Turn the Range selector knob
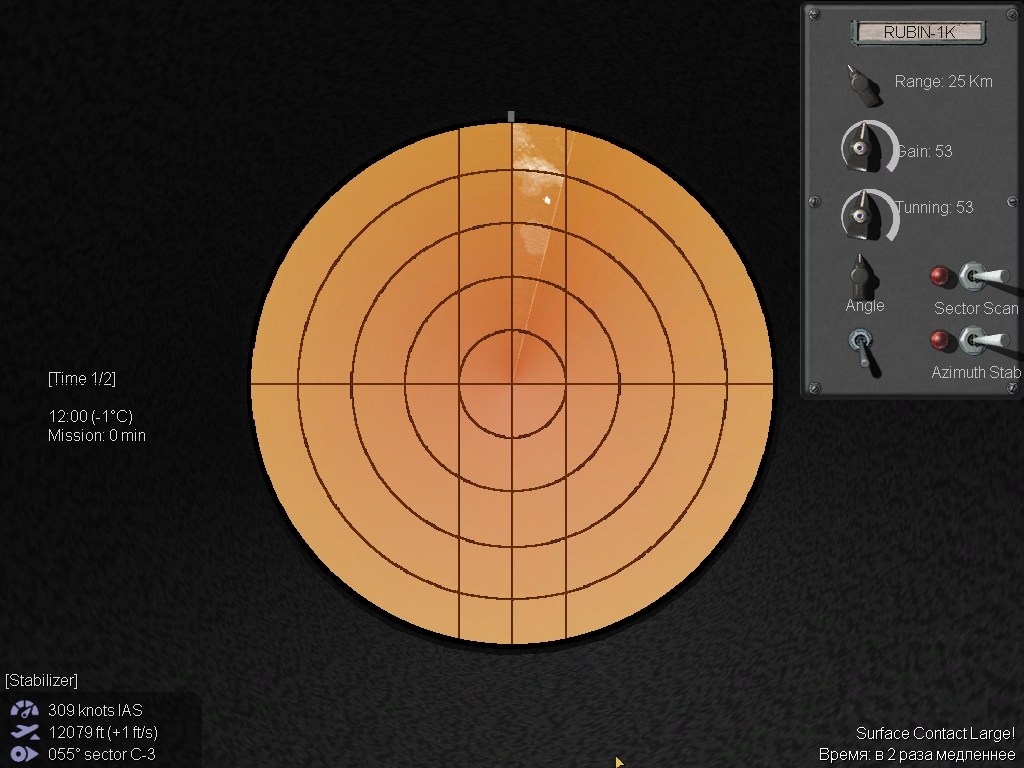 [863, 85]
